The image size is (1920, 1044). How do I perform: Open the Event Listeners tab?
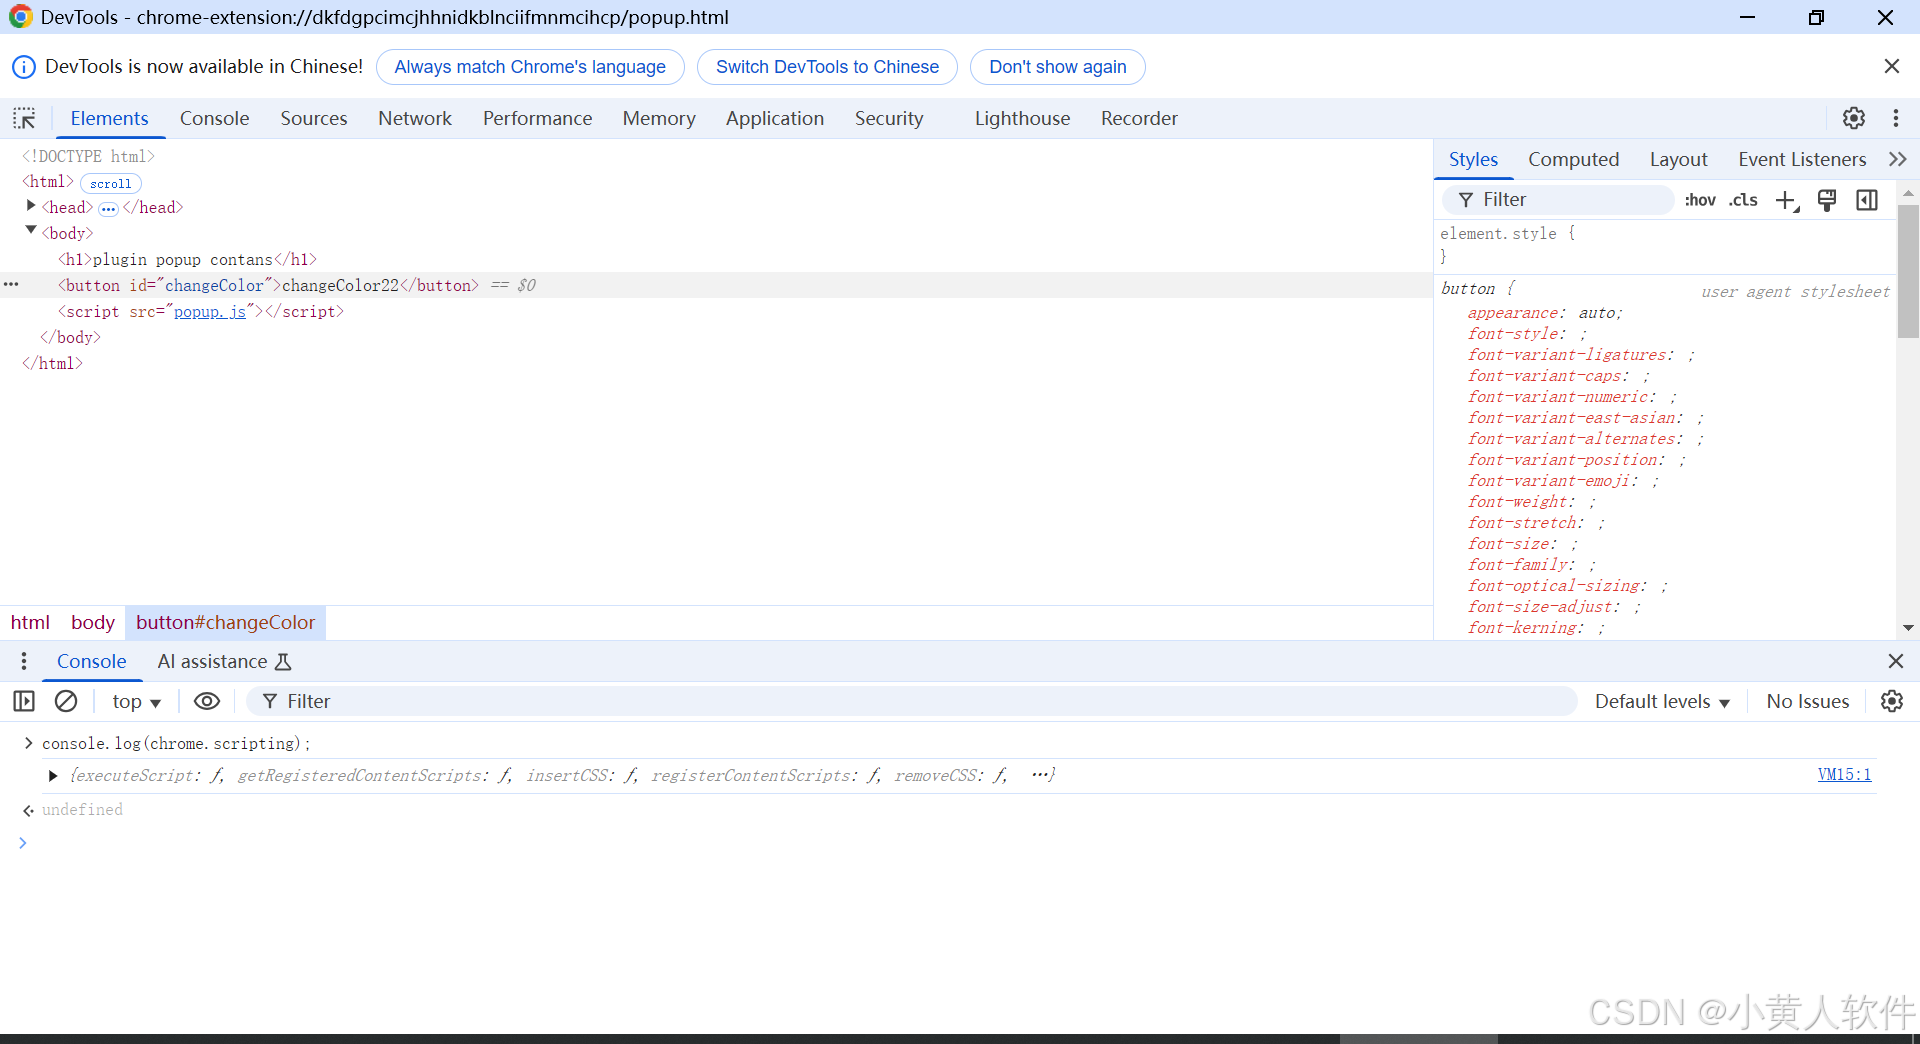point(1802,159)
